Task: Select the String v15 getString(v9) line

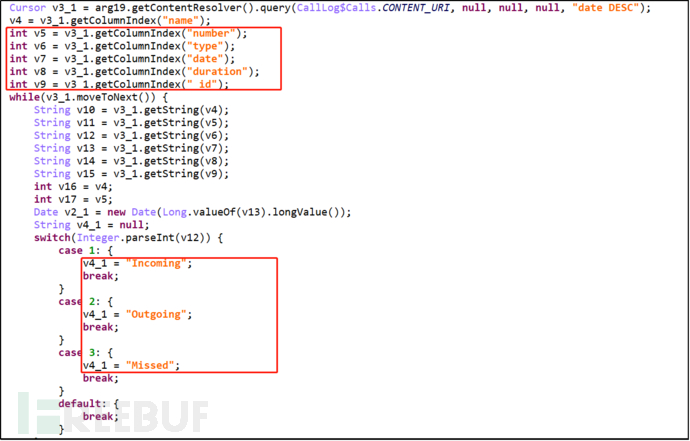Action: pyautogui.click(x=132, y=173)
